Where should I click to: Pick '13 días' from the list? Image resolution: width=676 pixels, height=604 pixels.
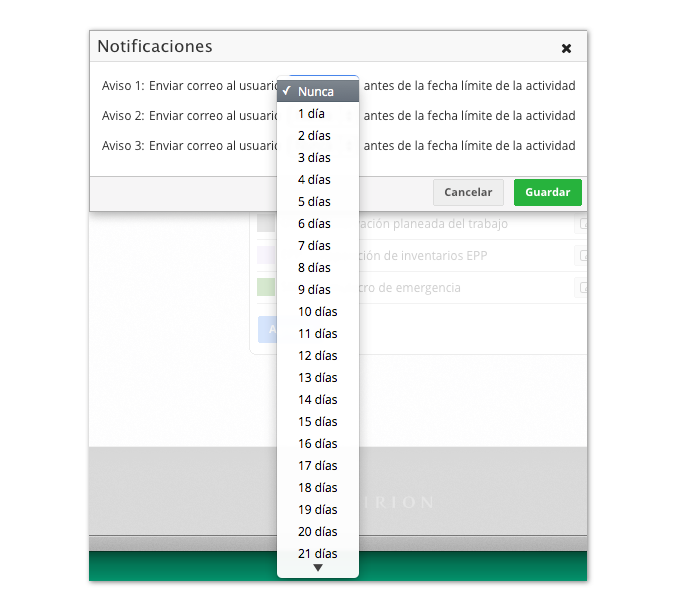pos(318,377)
